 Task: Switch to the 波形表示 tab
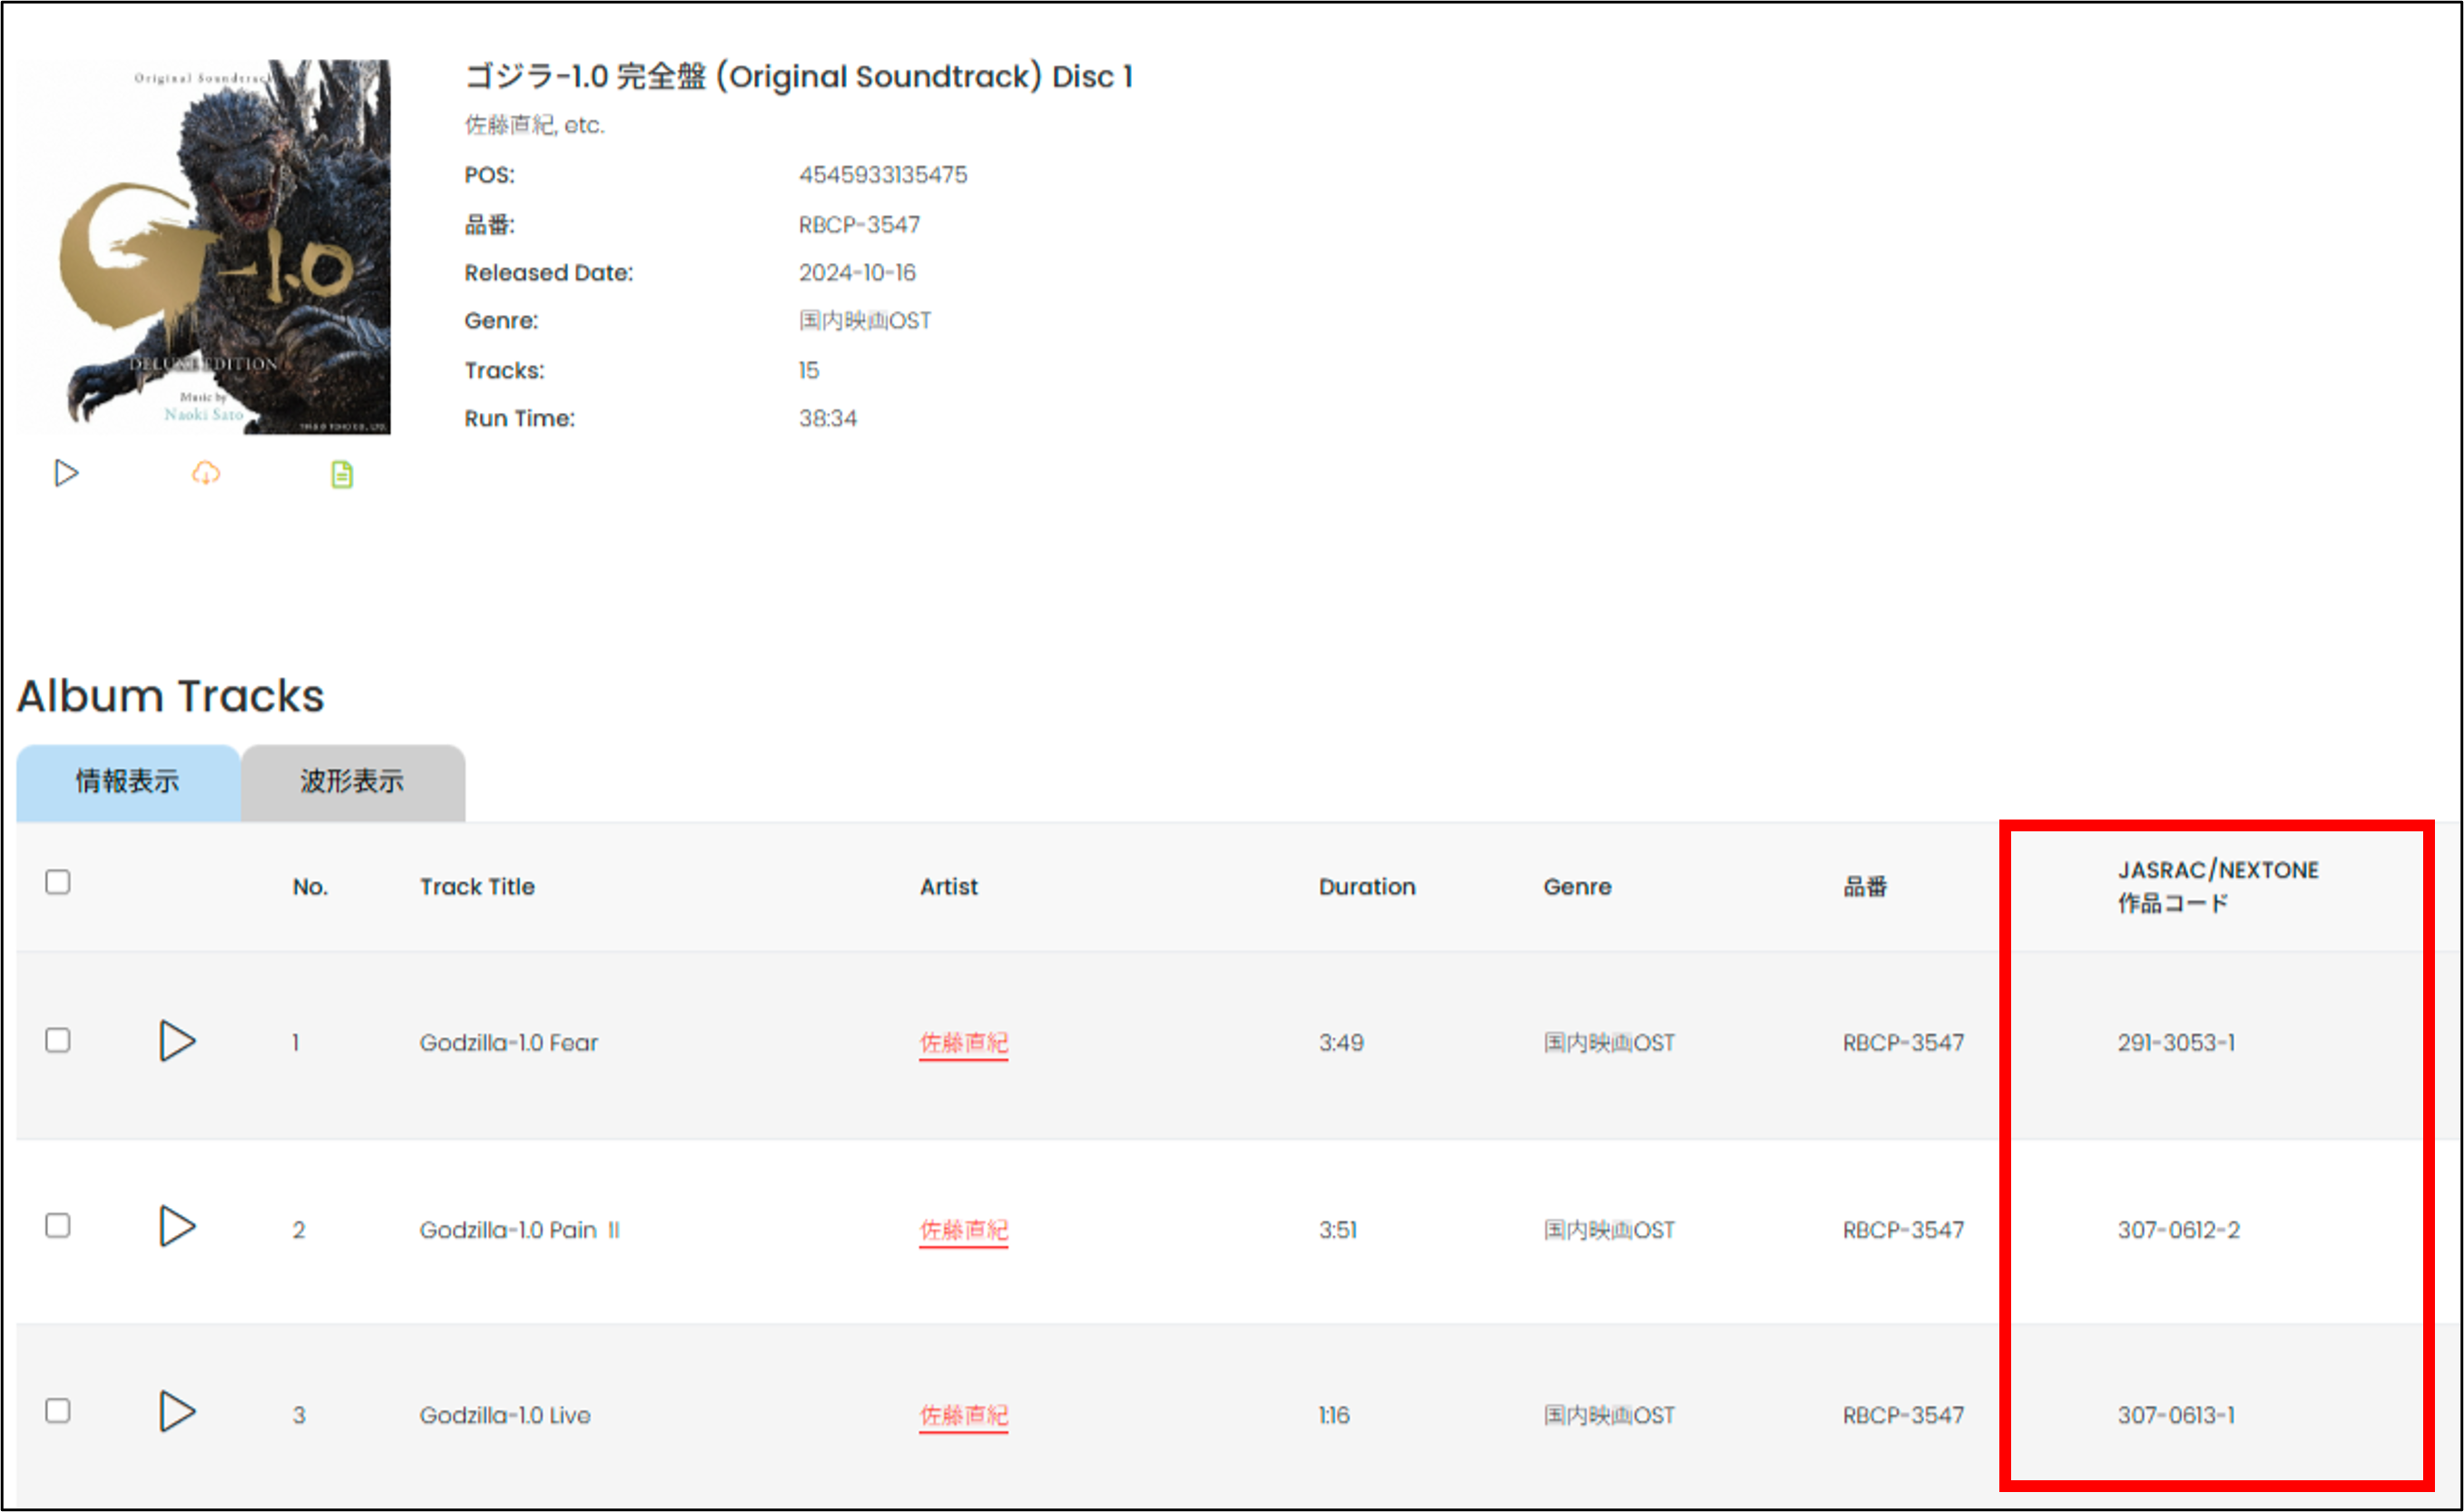coord(352,782)
